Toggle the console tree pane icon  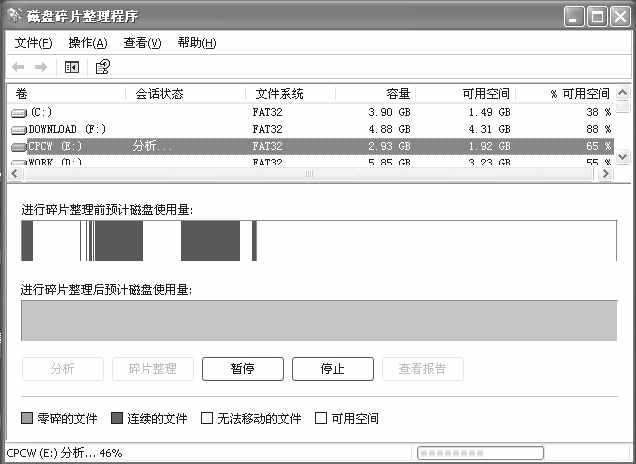72,67
